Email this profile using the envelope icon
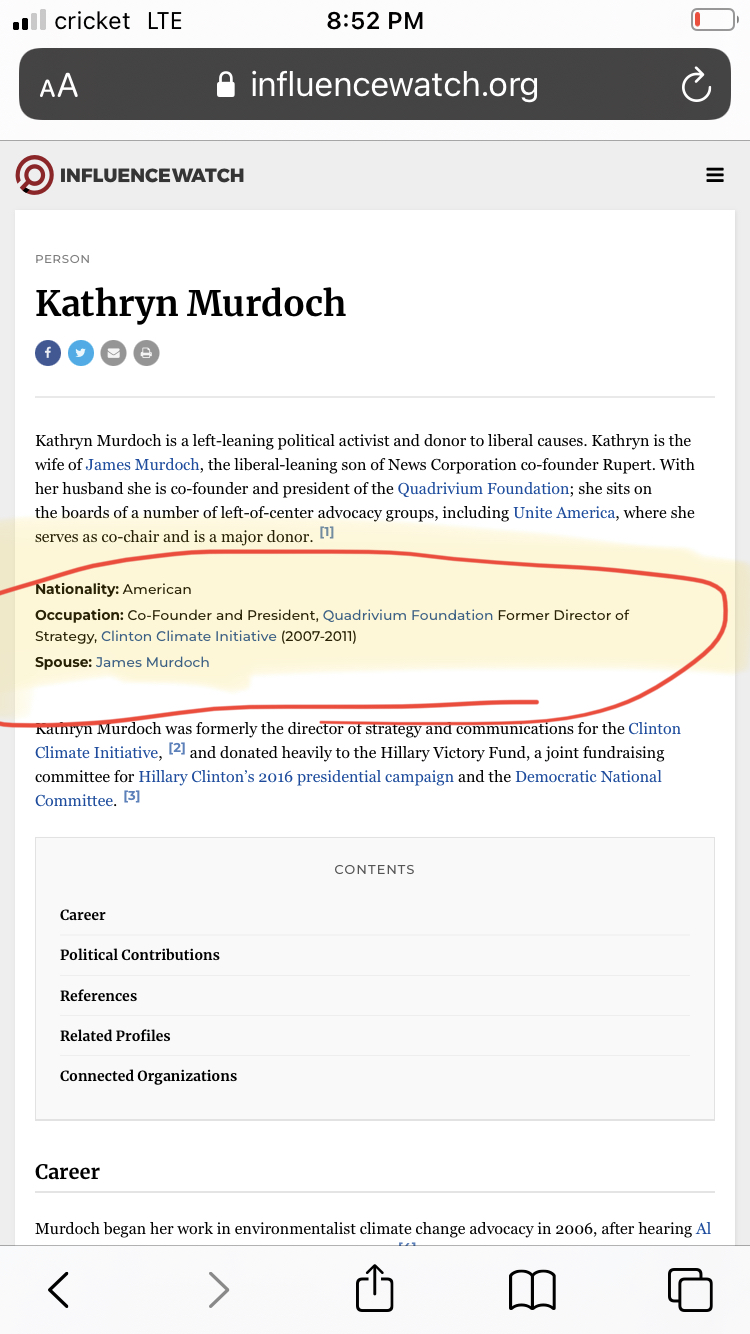750x1334 pixels. pyautogui.click(x=114, y=353)
